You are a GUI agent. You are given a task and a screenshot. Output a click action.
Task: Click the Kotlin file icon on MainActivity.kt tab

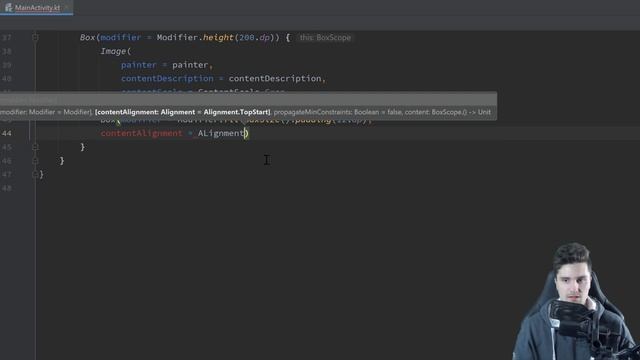[9, 8]
